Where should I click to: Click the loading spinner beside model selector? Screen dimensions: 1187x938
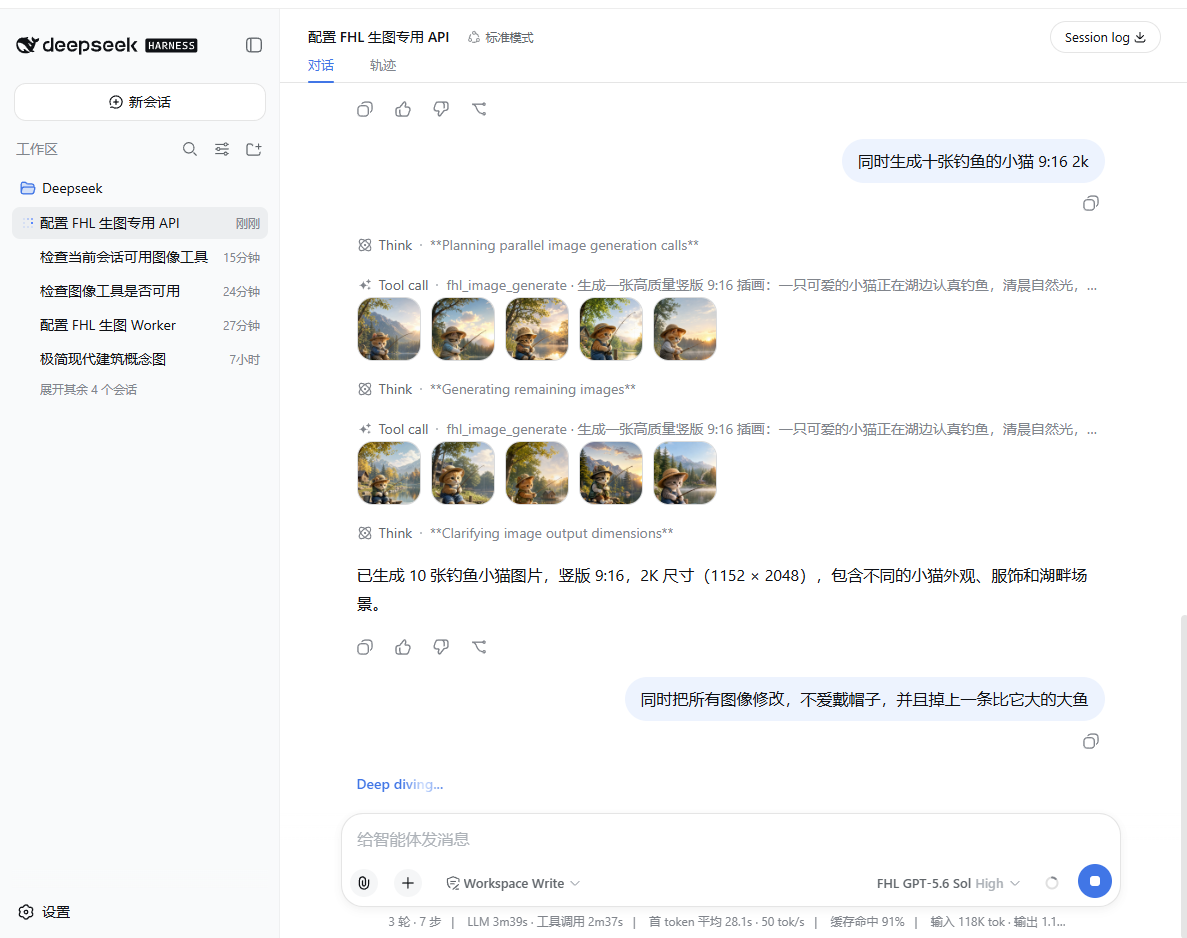pyautogui.click(x=1051, y=883)
